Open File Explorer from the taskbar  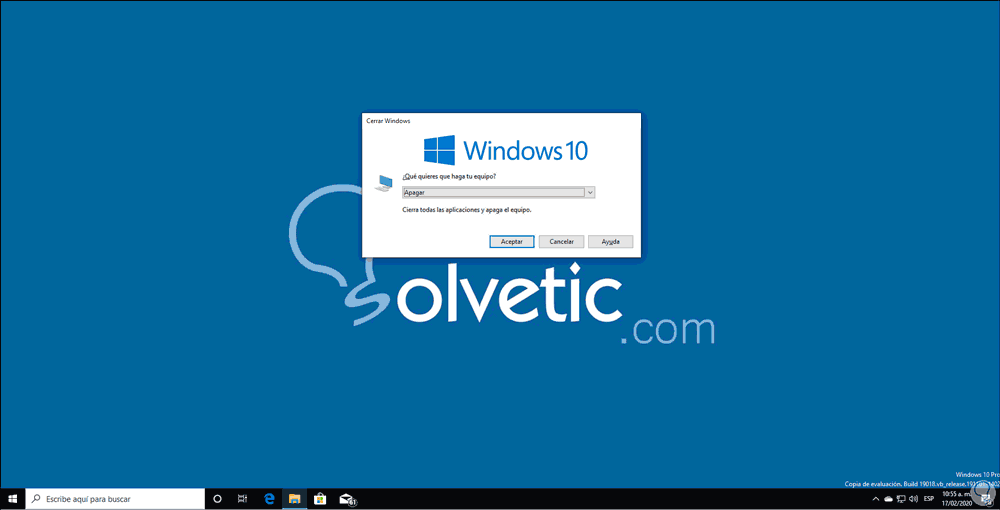pyautogui.click(x=294, y=499)
